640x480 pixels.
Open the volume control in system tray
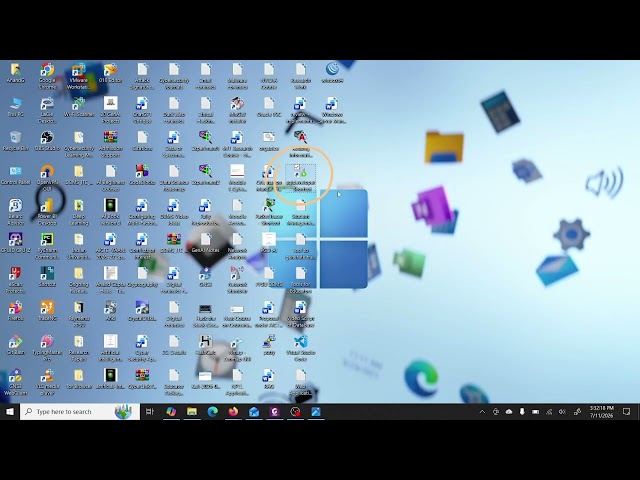tap(562, 412)
